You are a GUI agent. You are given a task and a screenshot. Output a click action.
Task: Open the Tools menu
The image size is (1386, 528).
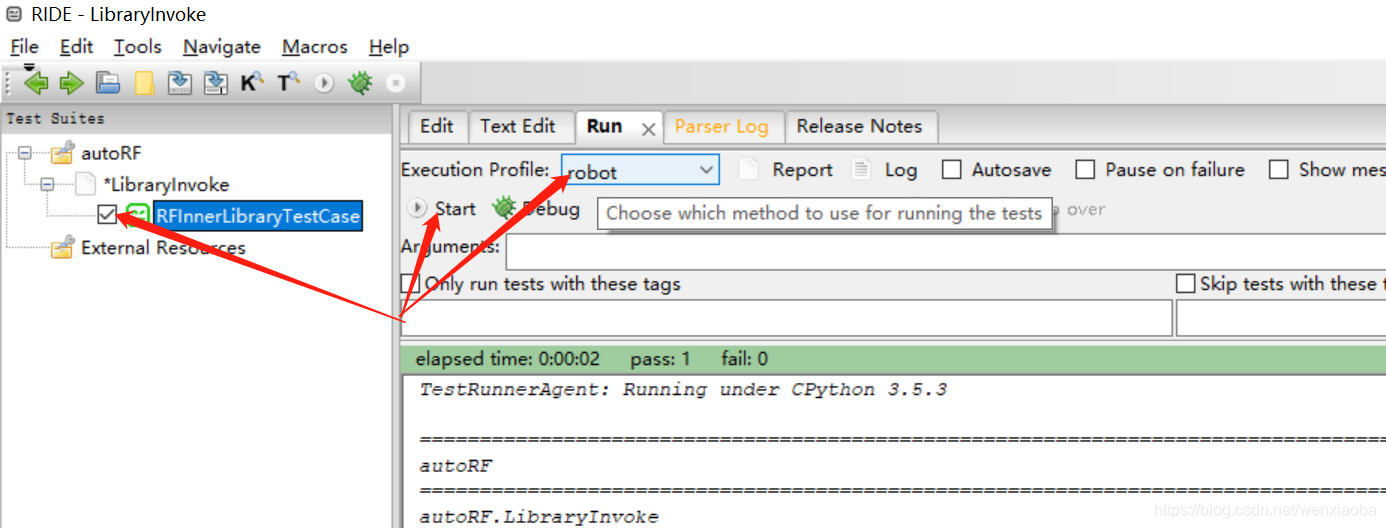click(137, 47)
